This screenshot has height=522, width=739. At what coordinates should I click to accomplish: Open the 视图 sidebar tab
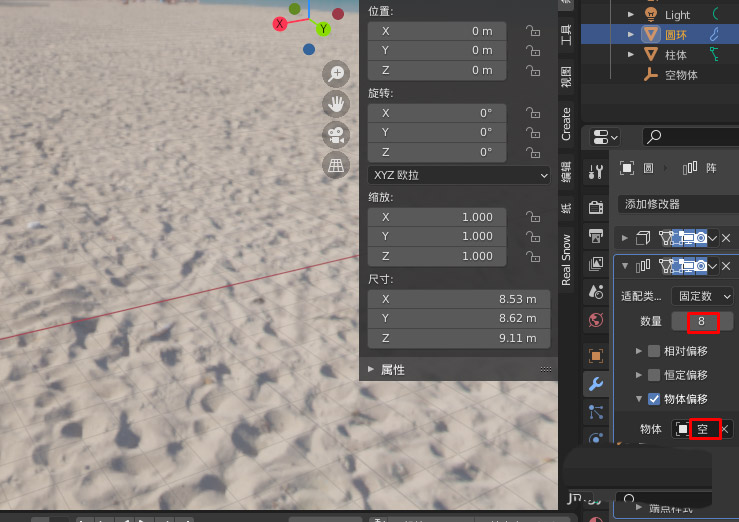click(x=566, y=77)
